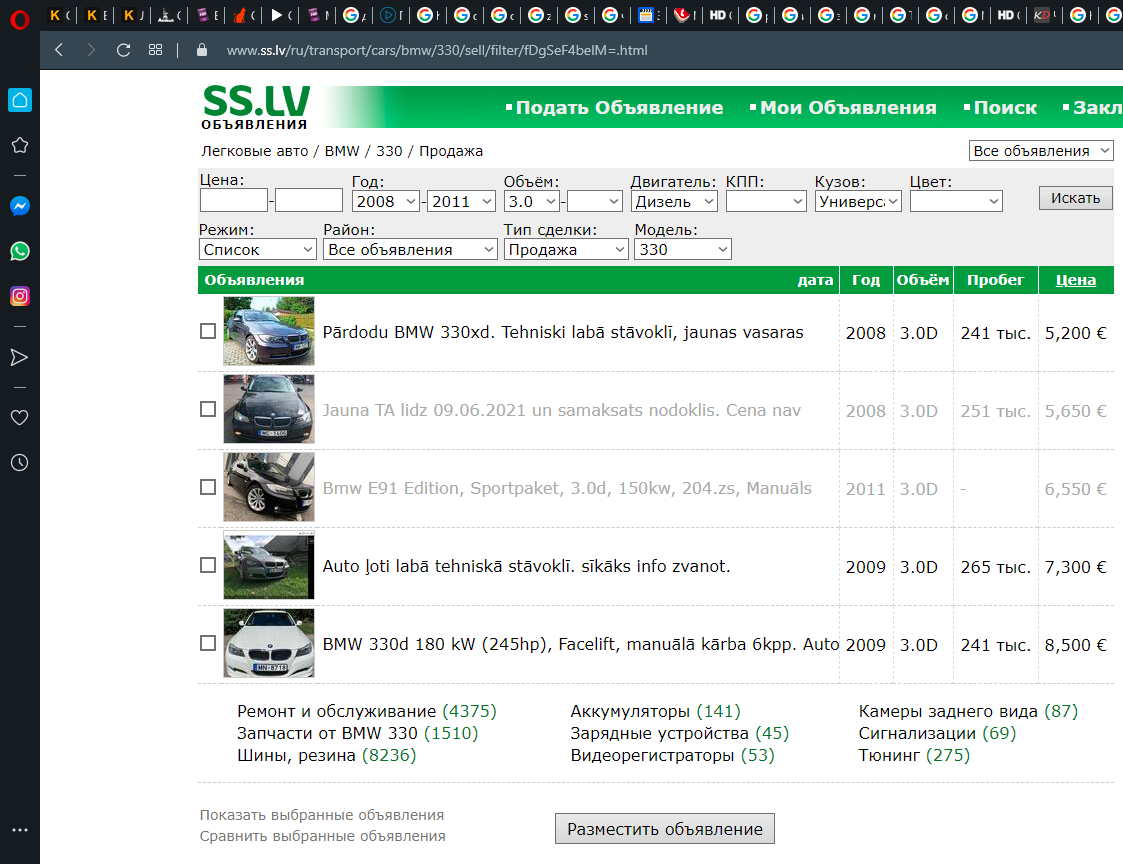The image size is (1123, 864).
Task: Open the History clock icon in sidebar
Action: point(19,462)
